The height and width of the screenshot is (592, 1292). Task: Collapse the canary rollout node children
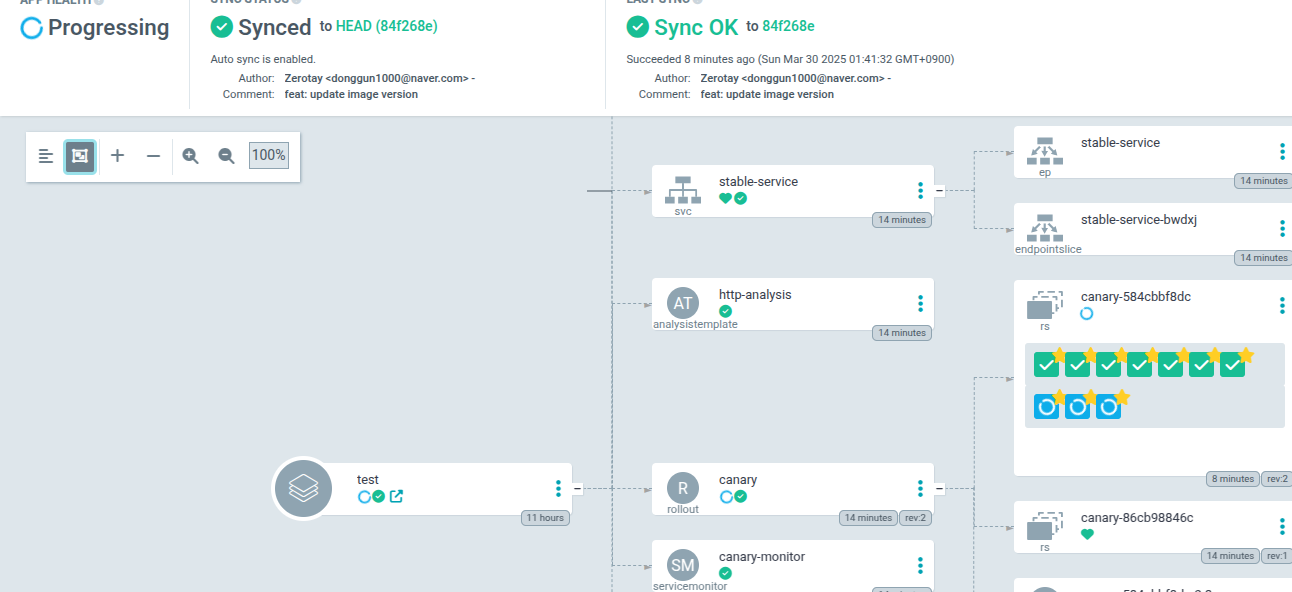click(939, 489)
